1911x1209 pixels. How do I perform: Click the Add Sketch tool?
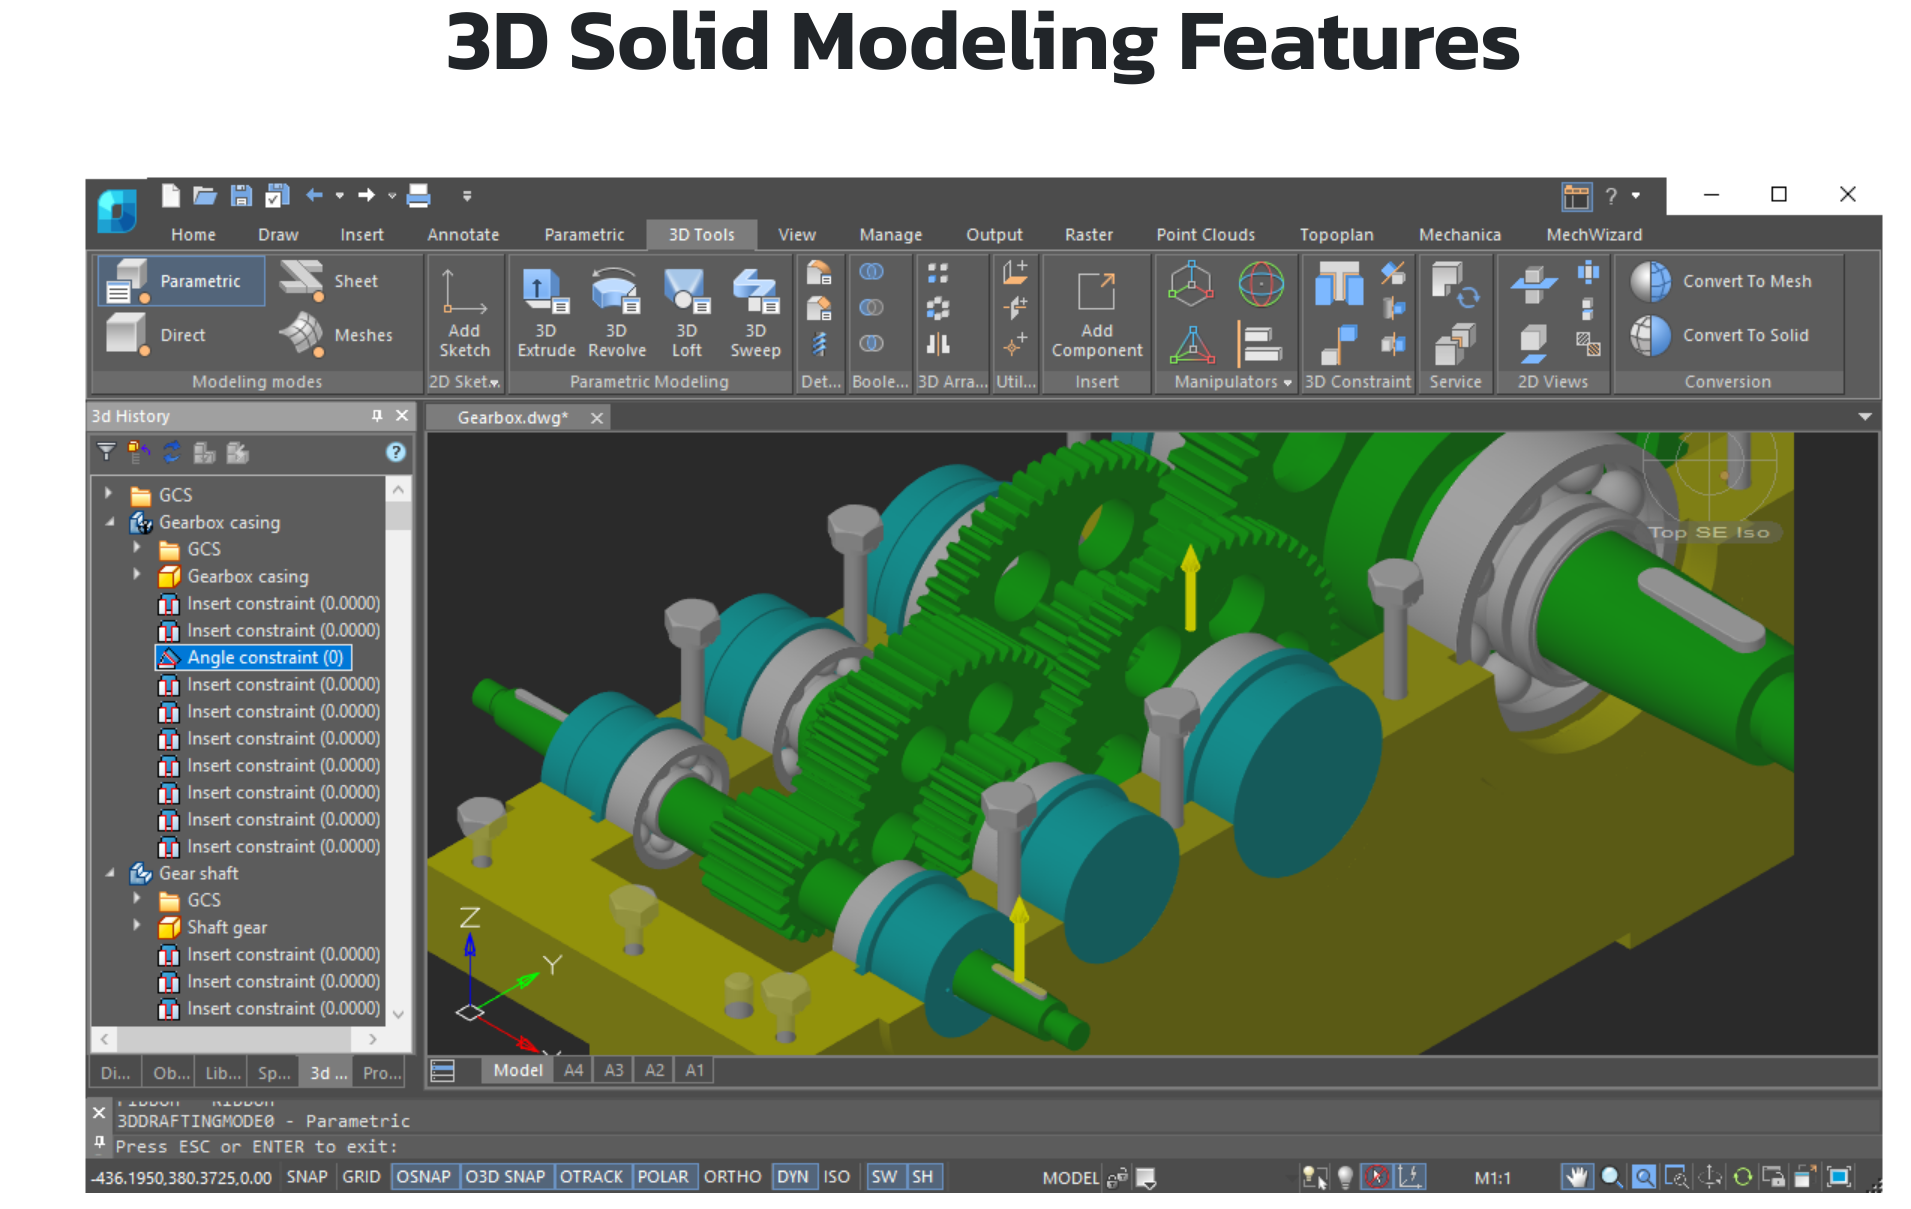click(x=464, y=312)
